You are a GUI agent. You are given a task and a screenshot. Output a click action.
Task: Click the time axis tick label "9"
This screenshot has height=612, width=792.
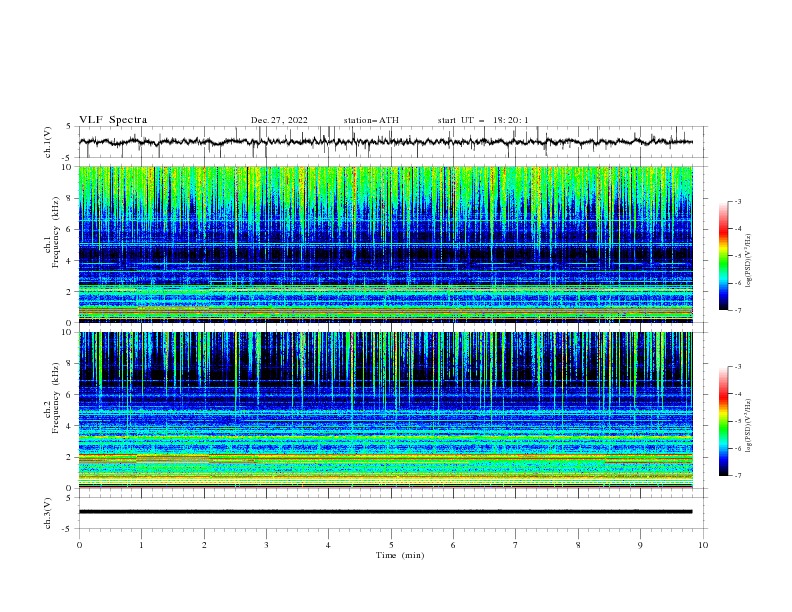pyautogui.click(x=640, y=545)
